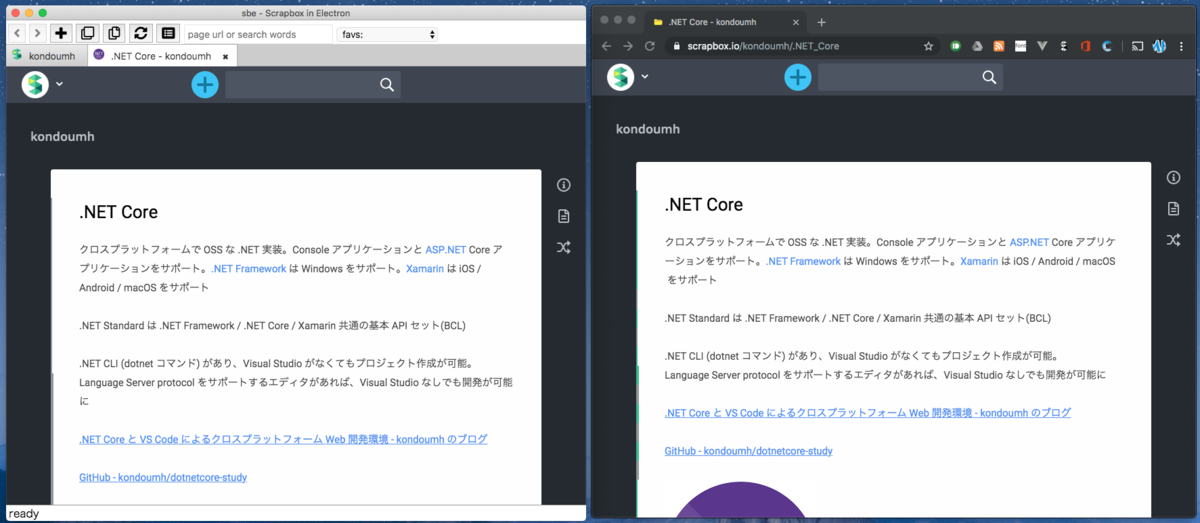
Task: Click the '.NET Core' page title in sbe window
Action: coord(118,212)
